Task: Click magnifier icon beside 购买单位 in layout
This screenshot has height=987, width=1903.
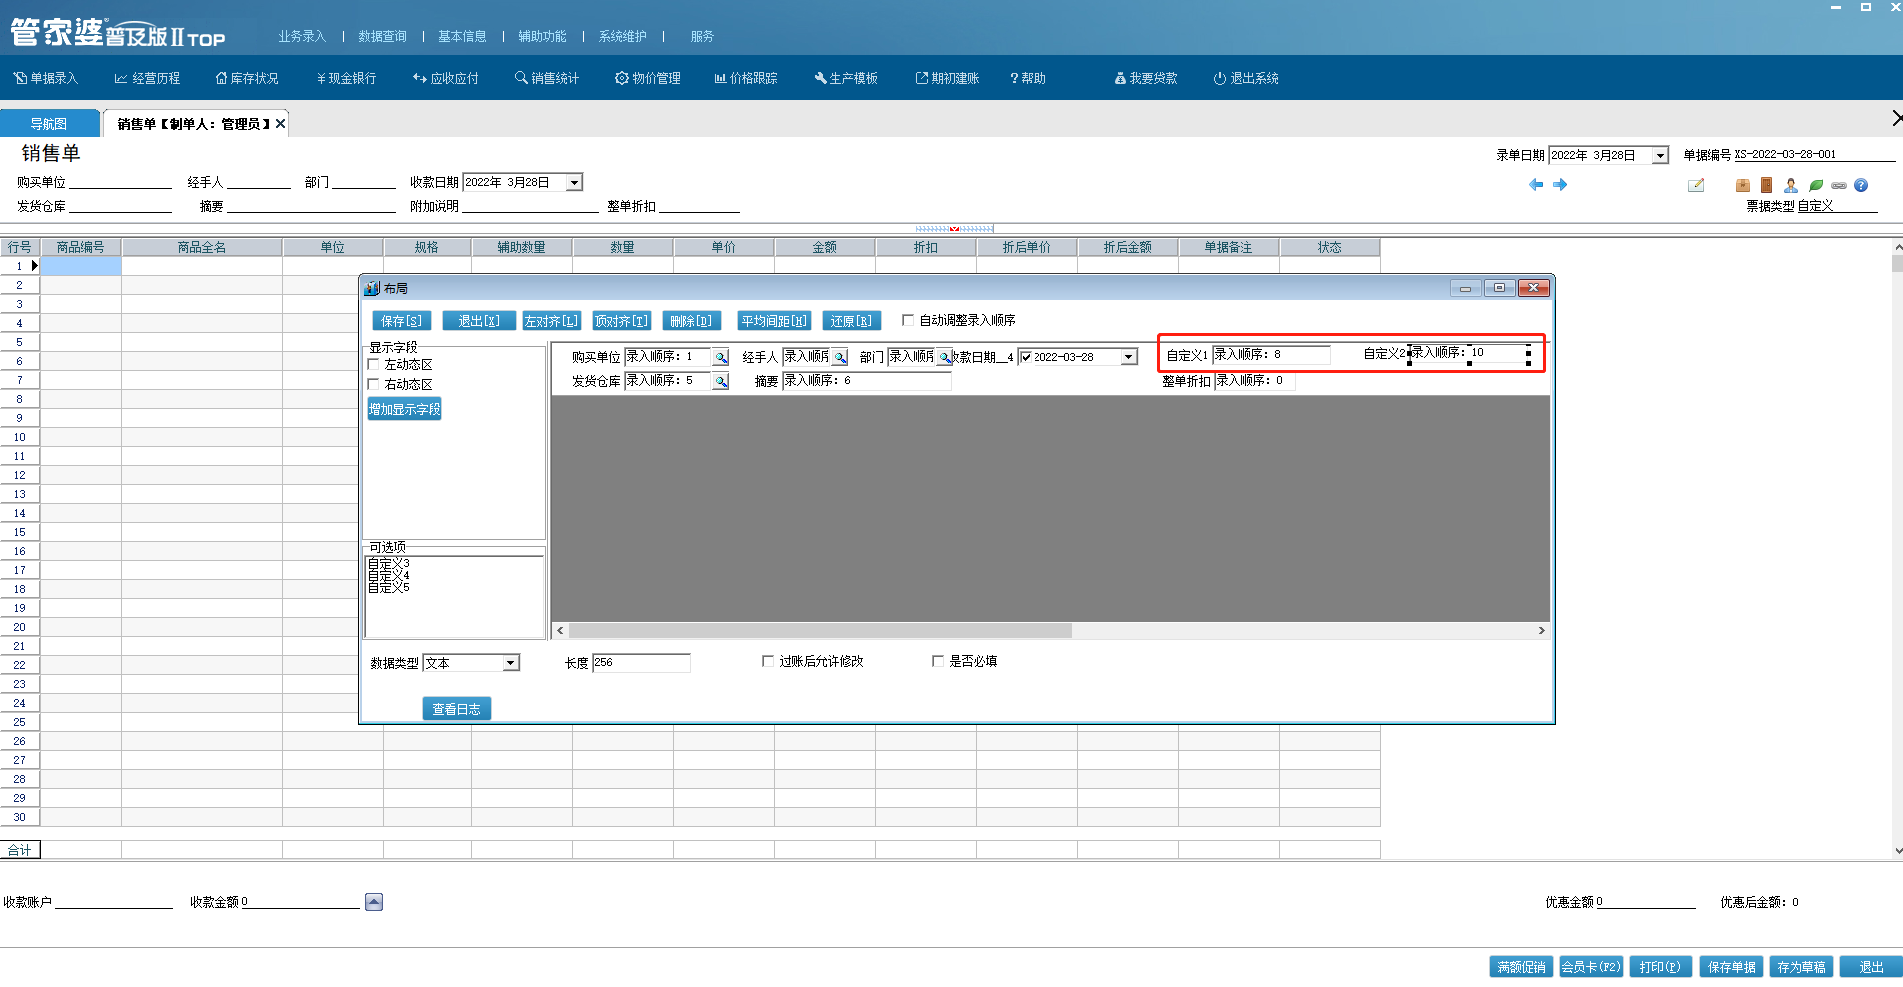Action: [x=721, y=357]
